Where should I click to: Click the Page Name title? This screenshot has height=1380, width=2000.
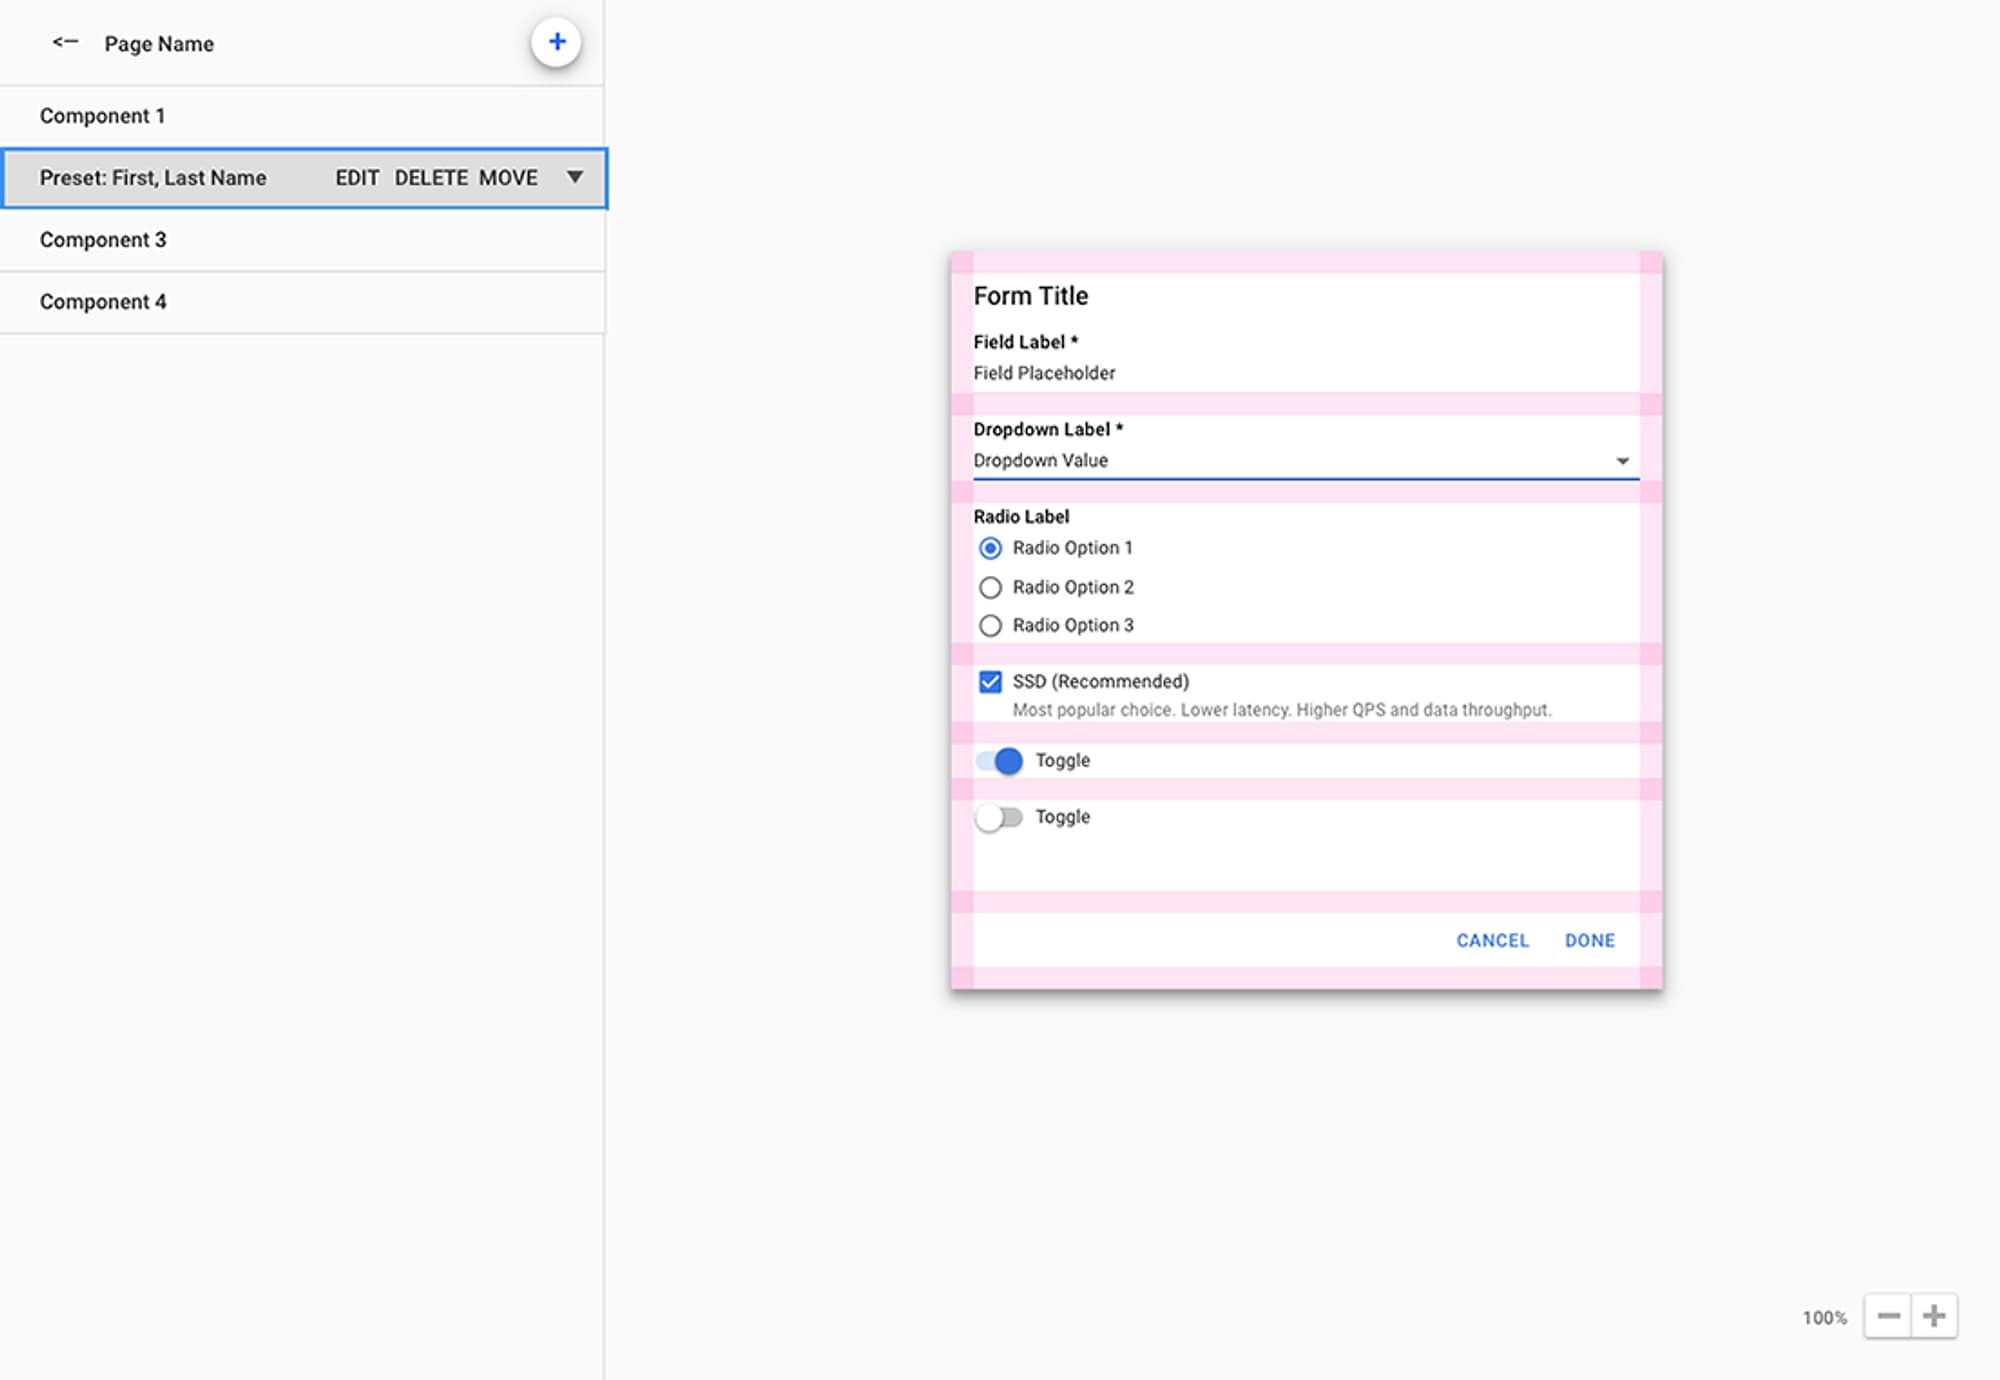[159, 44]
